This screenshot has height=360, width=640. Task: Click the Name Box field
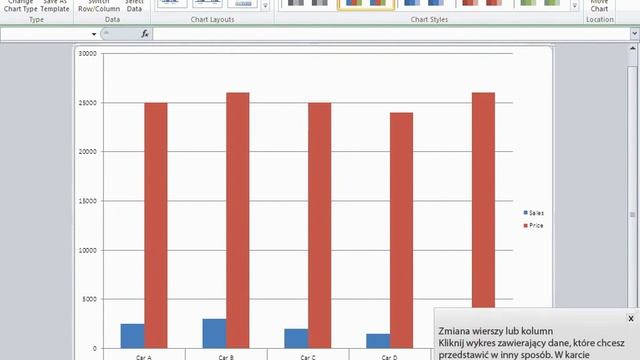tap(45, 34)
